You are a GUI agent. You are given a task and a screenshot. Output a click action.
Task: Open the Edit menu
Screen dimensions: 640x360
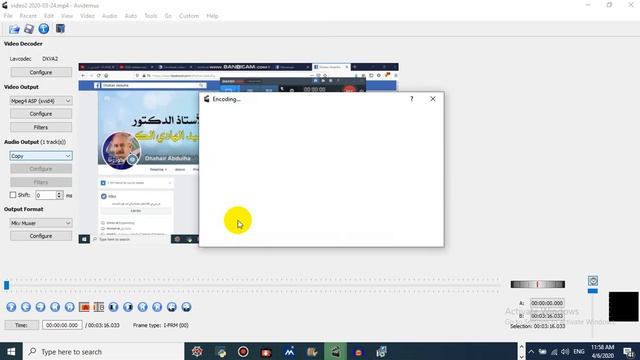[x=49, y=16]
